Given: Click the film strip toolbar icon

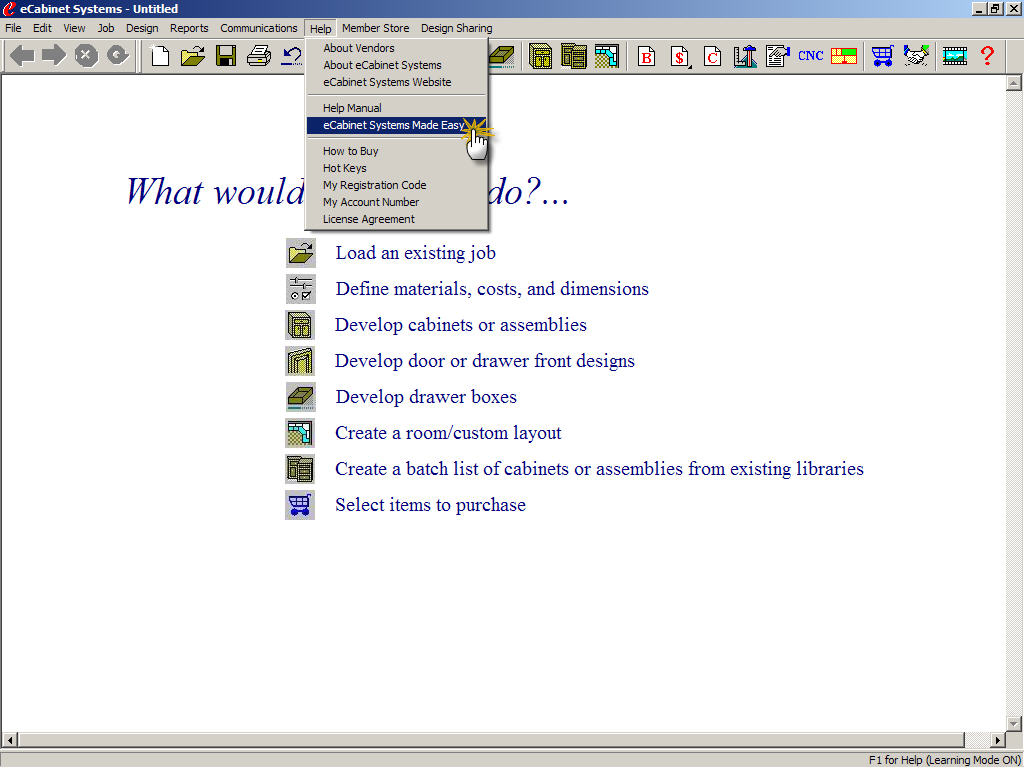Looking at the screenshot, I should tap(954, 56).
